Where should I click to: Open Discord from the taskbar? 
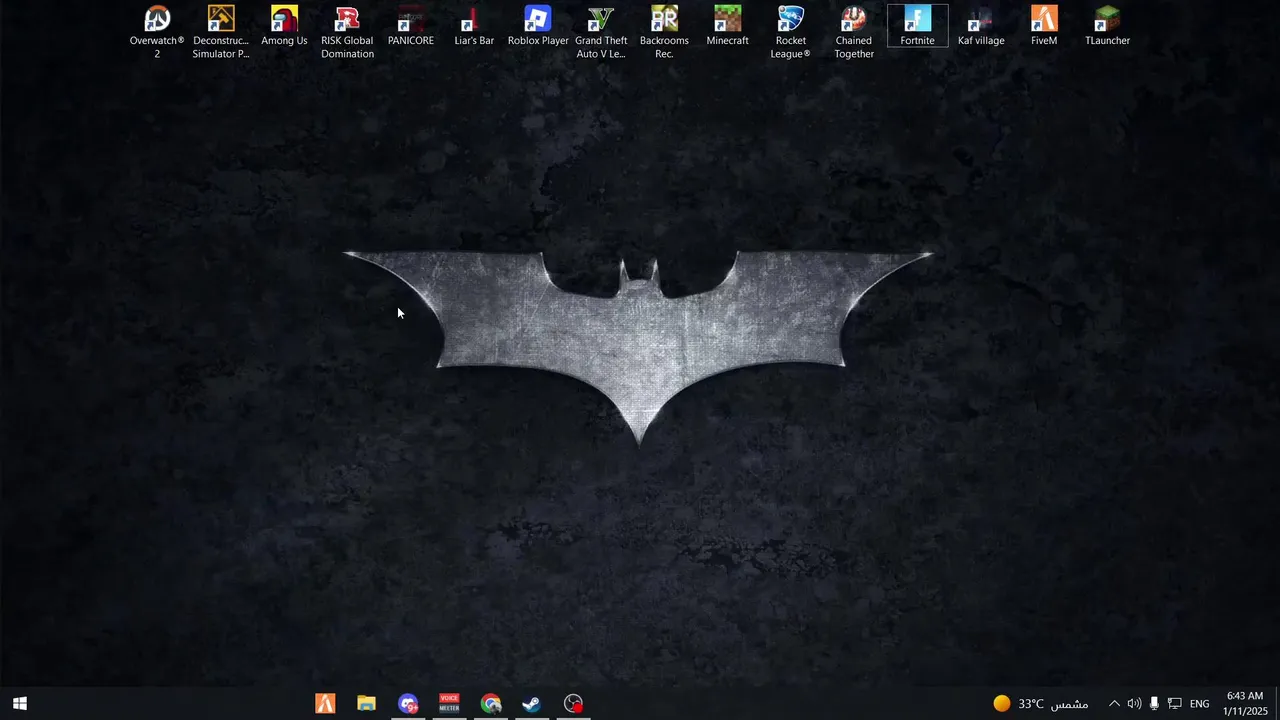coord(408,704)
